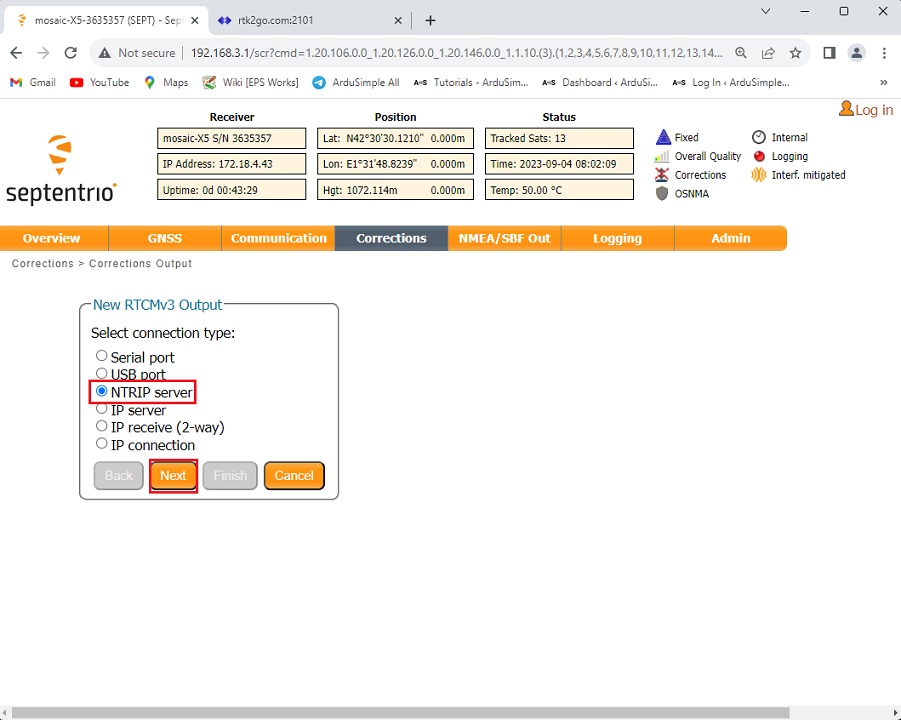Reload the page with the refresh icon
Image resolution: width=901 pixels, height=720 pixels.
click(x=70, y=53)
